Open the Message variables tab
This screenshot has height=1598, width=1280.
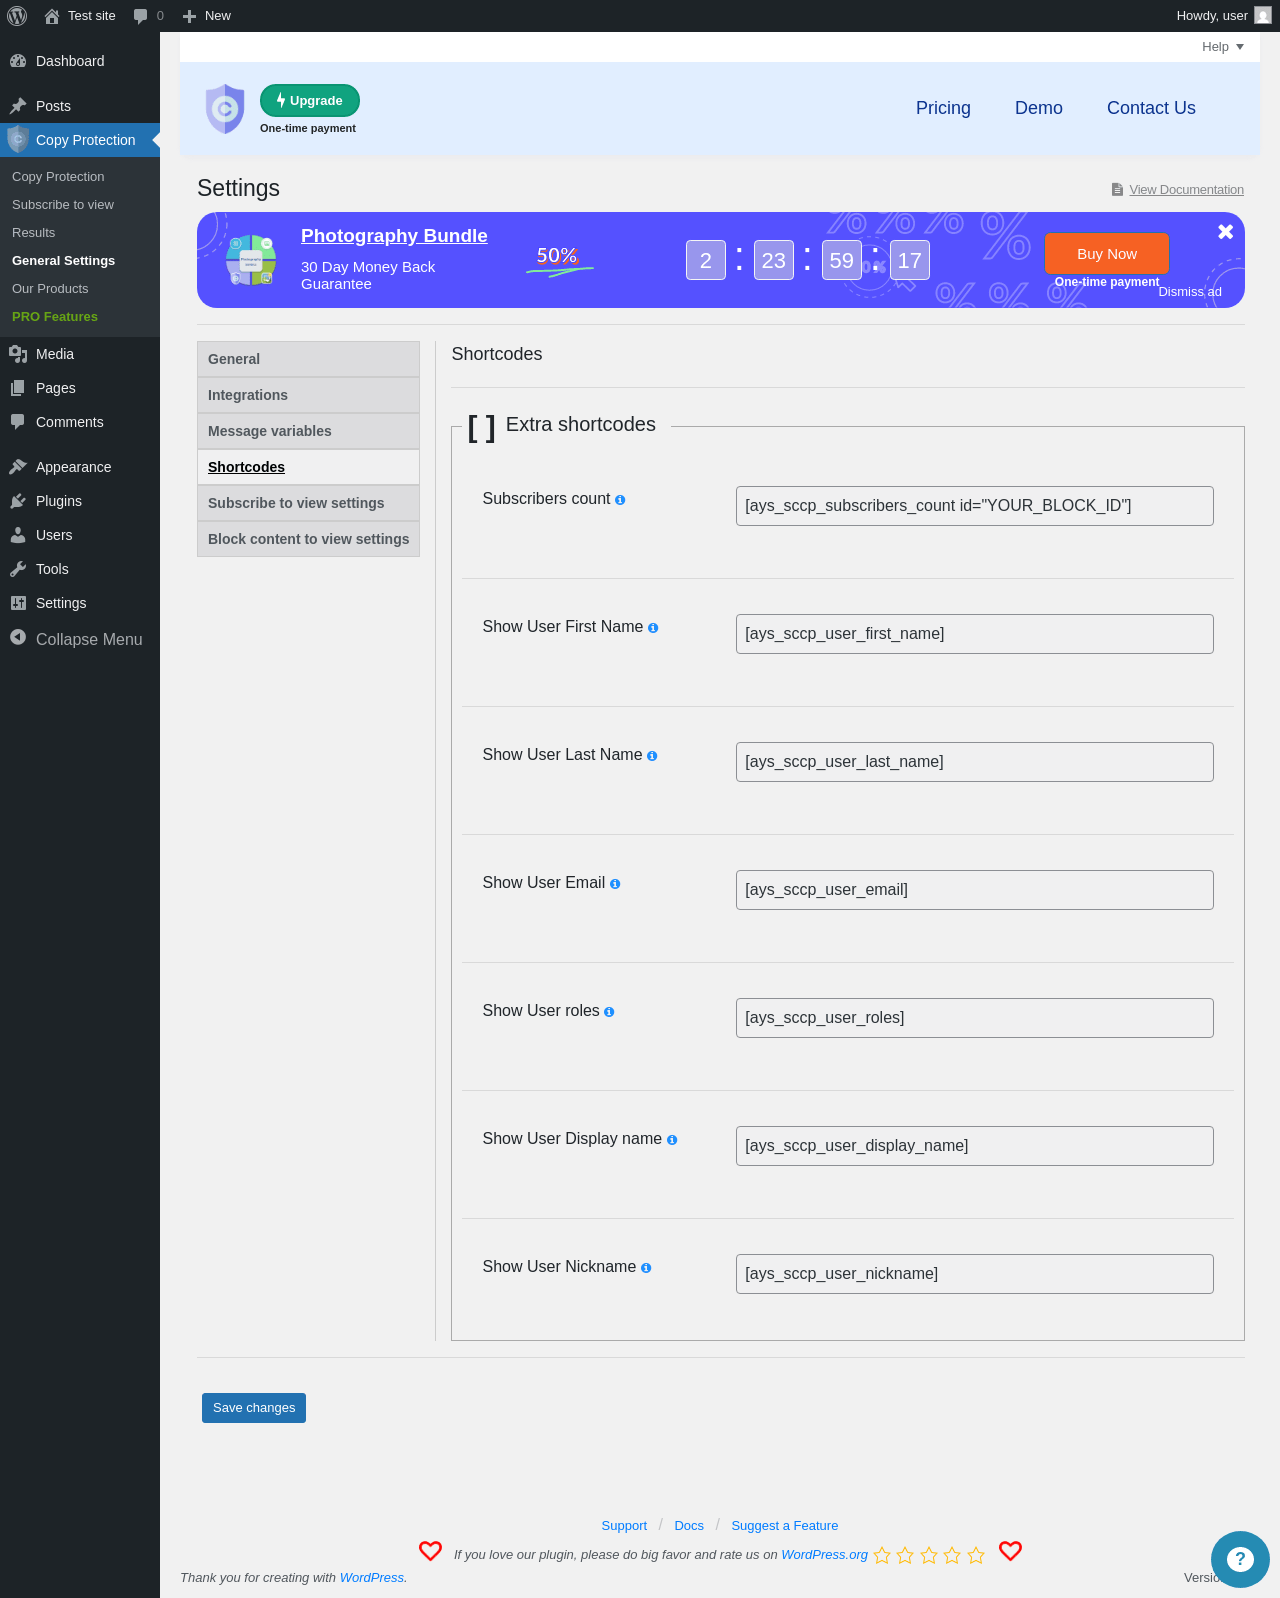point(308,431)
